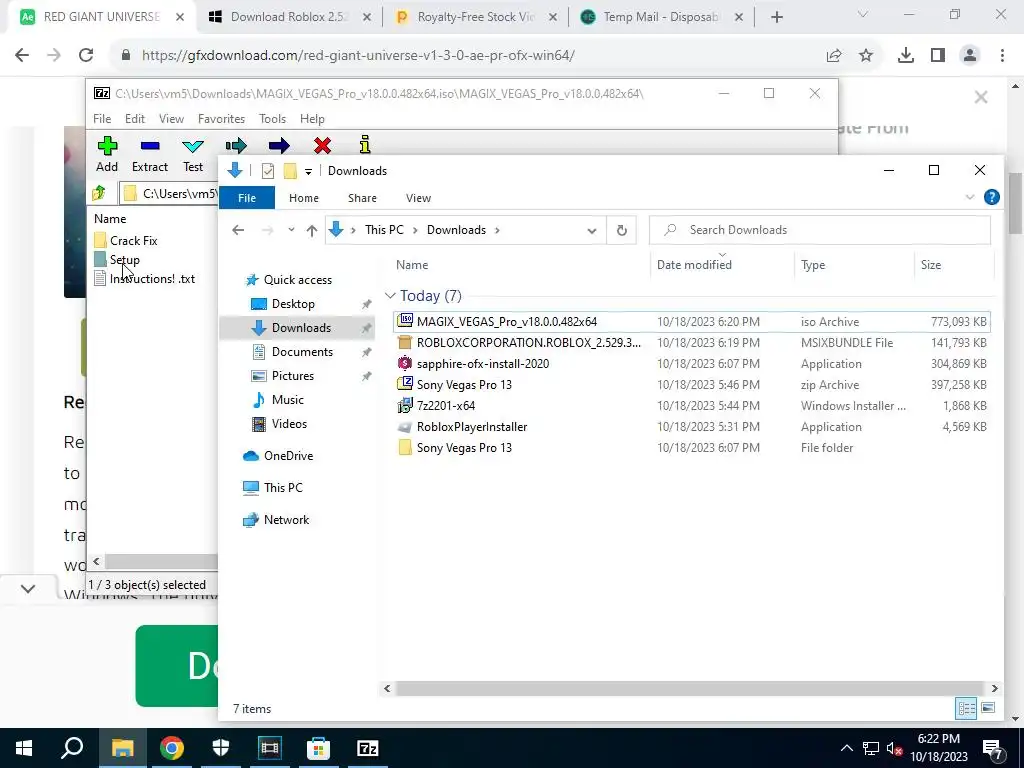Select Crack Fix folder in 7-Zip
The width and height of the screenshot is (1024, 768).
(126, 240)
